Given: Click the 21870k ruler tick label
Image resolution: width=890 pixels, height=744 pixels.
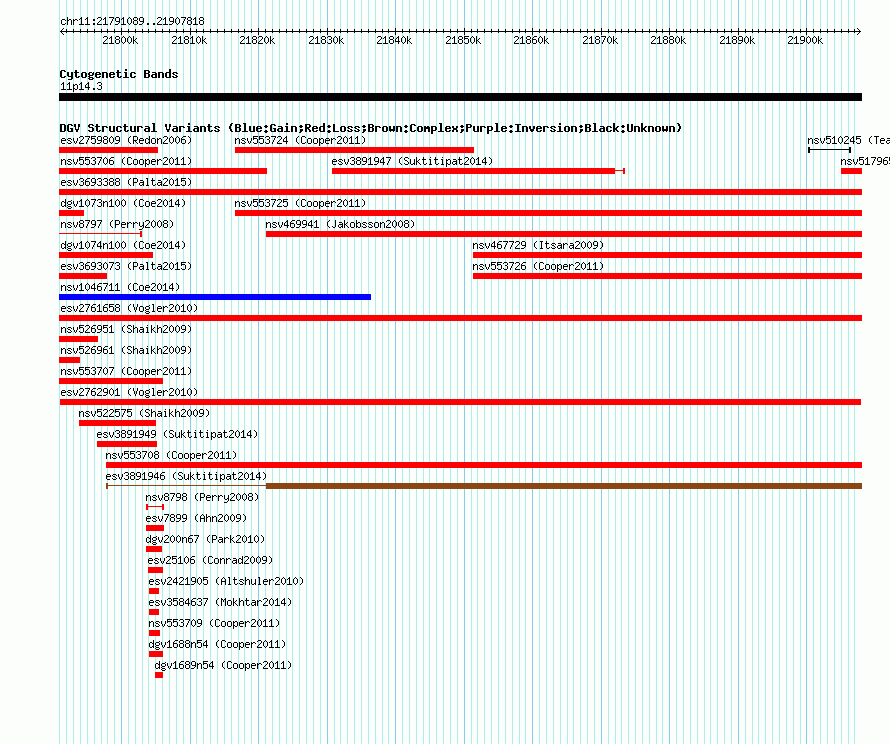Looking at the screenshot, I should coord(601,40).
